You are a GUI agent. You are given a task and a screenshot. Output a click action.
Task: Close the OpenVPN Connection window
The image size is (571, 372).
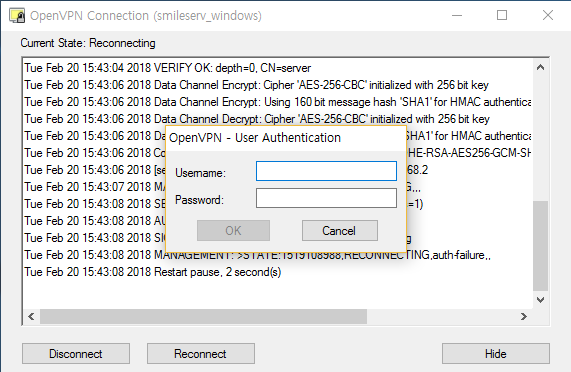click(548, 15)
